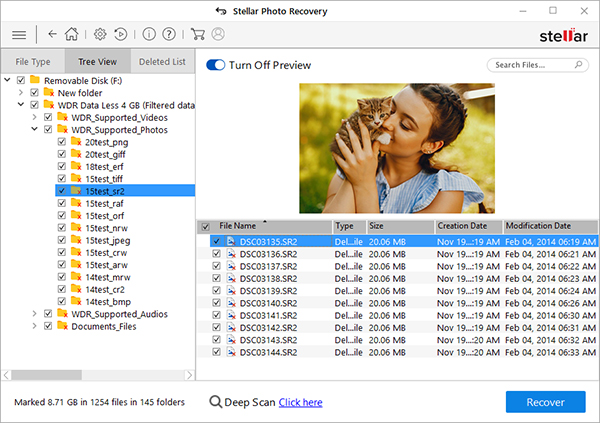Screen dimensions: 600x423
Task: Click the resume recovery icon
Action: [120, 34]
